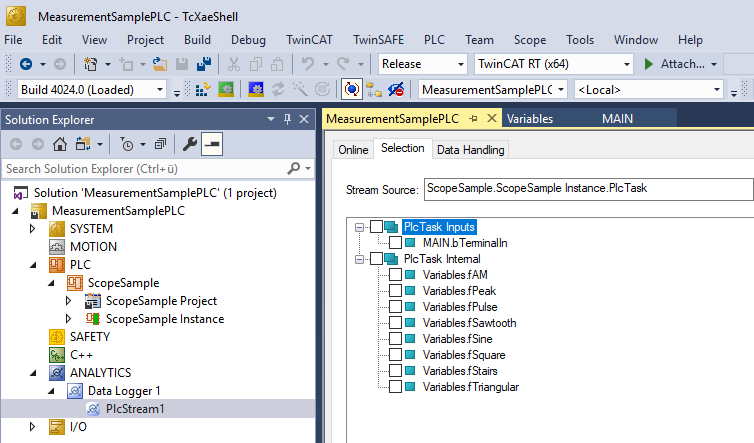
Task: Check the Variables.fSine checkbox
Action: [395, 339]
